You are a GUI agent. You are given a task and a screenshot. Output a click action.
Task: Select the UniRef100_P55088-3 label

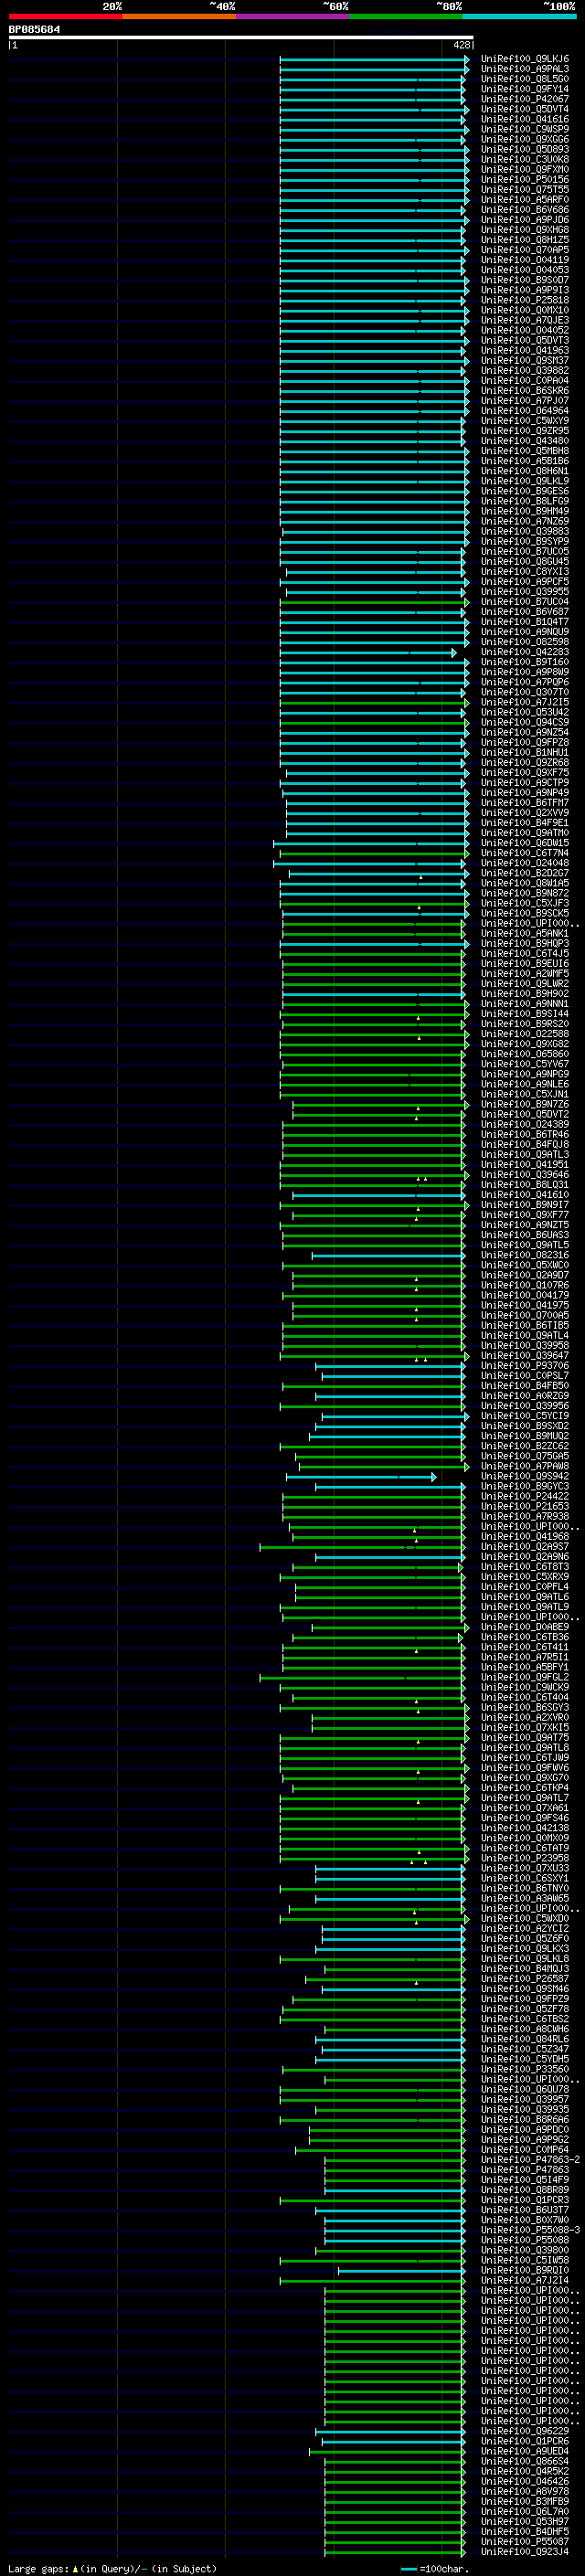pos(530,2229)
